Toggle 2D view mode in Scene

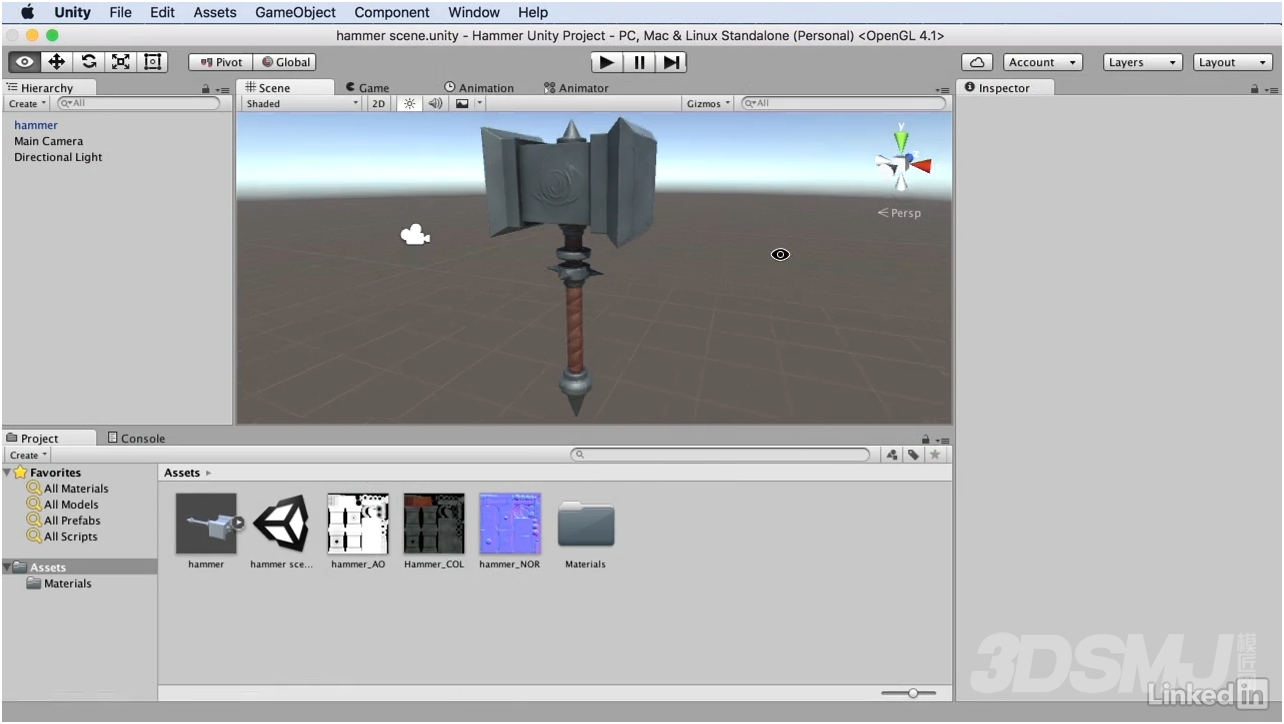[378, 104]
